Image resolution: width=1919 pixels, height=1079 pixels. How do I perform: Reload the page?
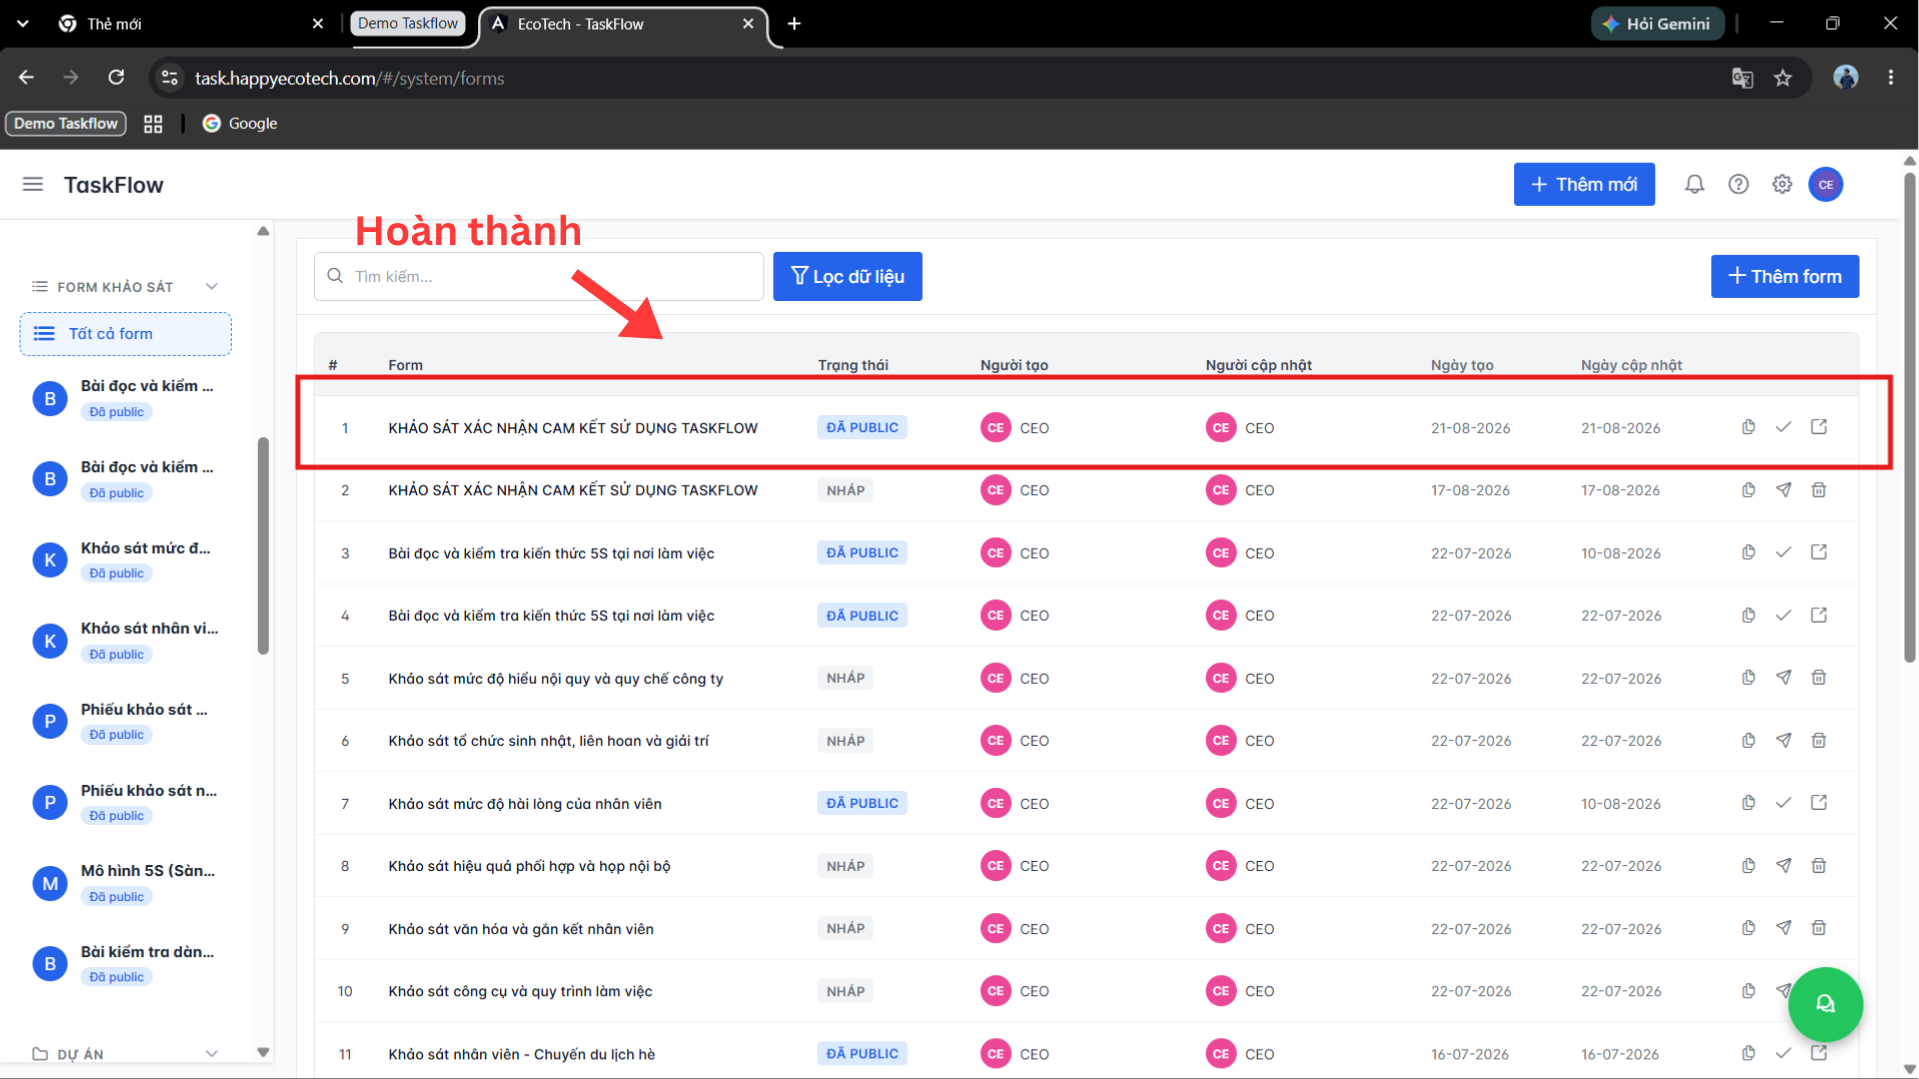pos(116,78)
